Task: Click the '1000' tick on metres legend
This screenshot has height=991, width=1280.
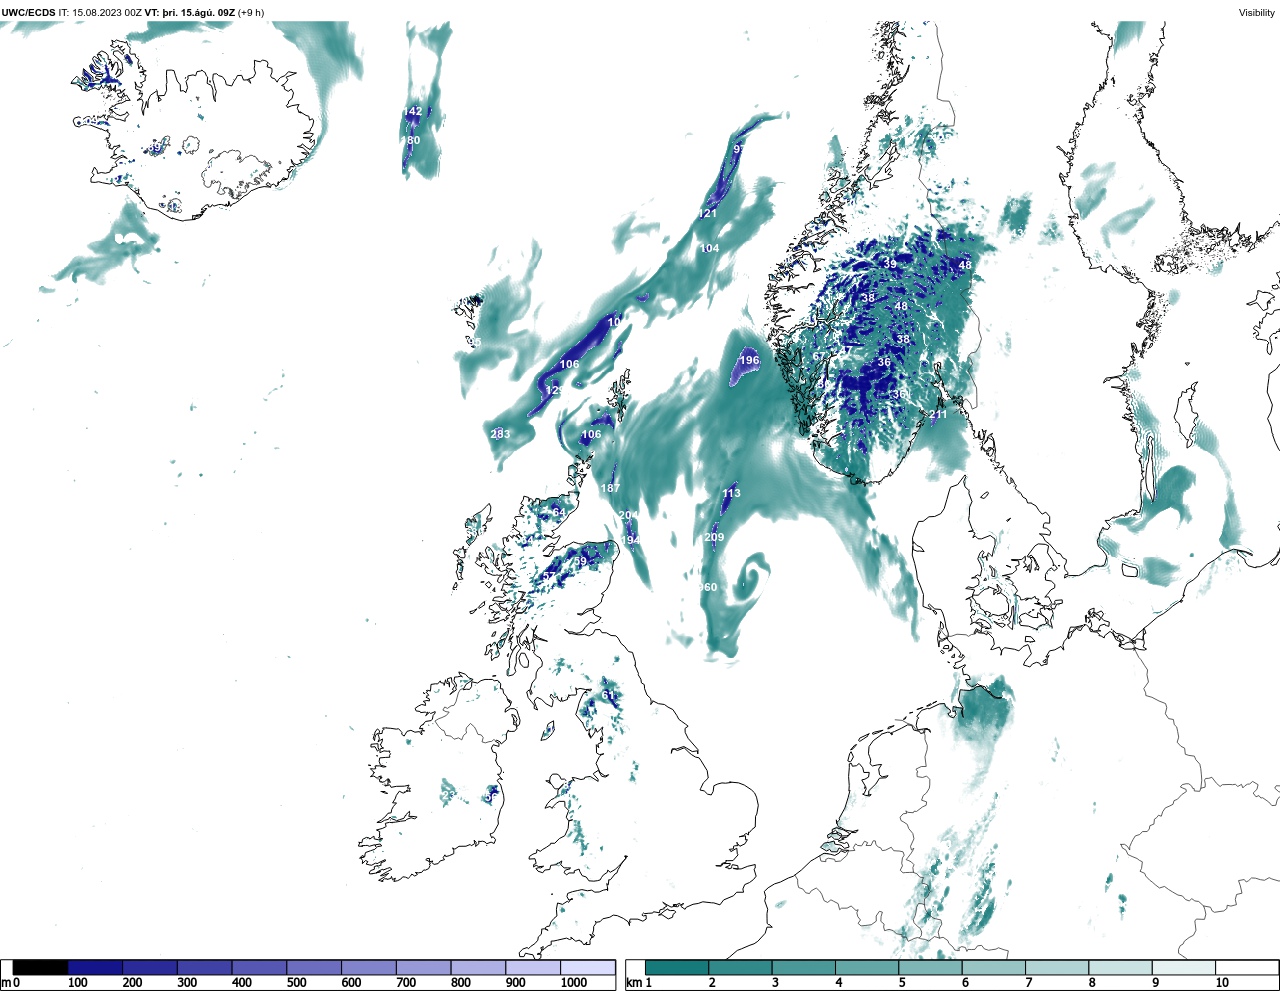Action: point(574,983)
